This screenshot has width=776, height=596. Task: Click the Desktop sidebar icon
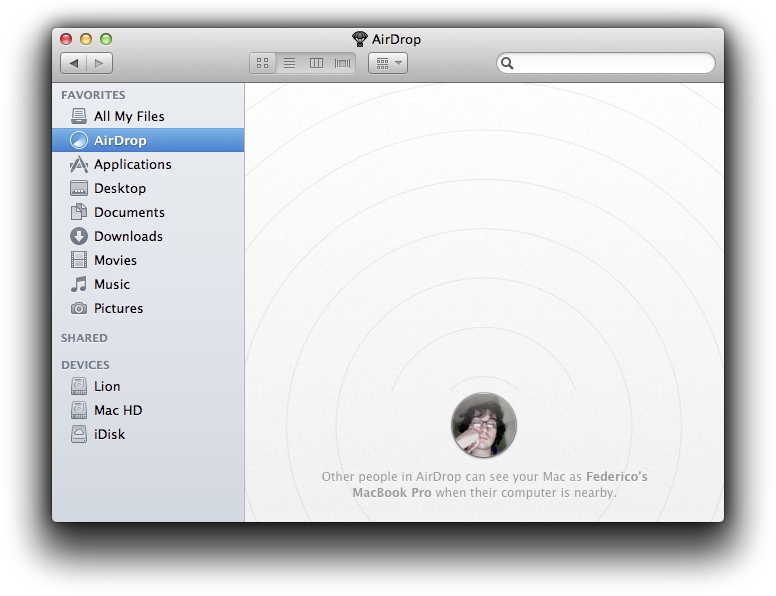coord(79,188)
